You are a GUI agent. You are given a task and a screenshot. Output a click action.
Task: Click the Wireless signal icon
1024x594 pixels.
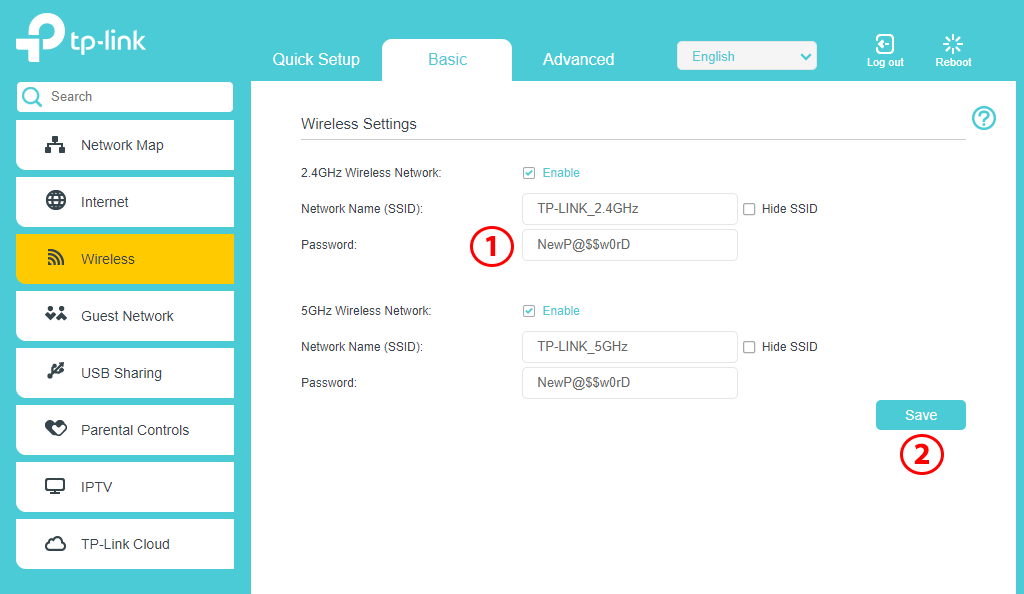(56, 258)
